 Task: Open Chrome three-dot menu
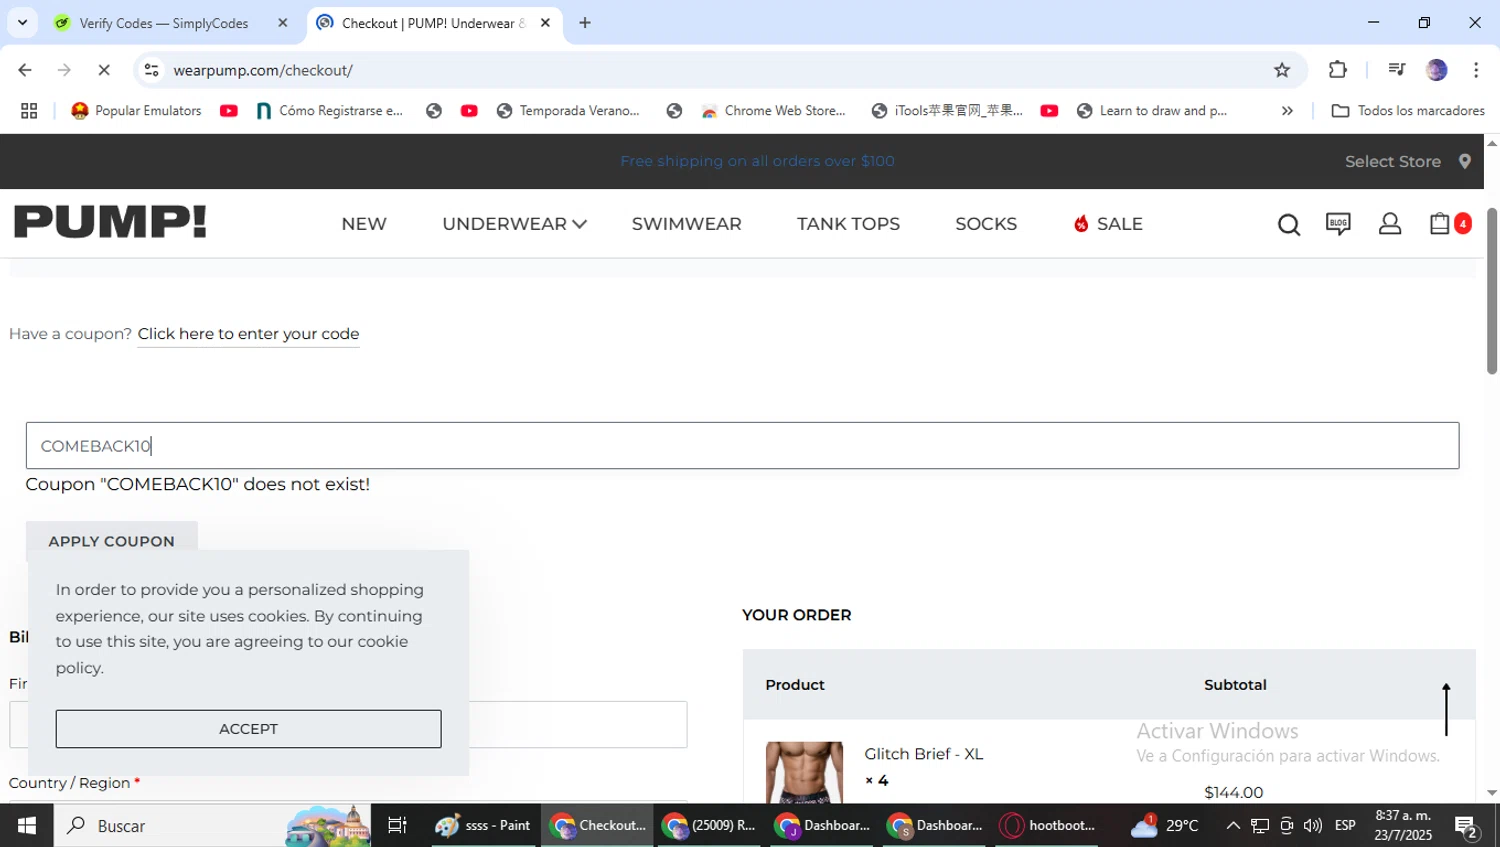coord(1476,70)
